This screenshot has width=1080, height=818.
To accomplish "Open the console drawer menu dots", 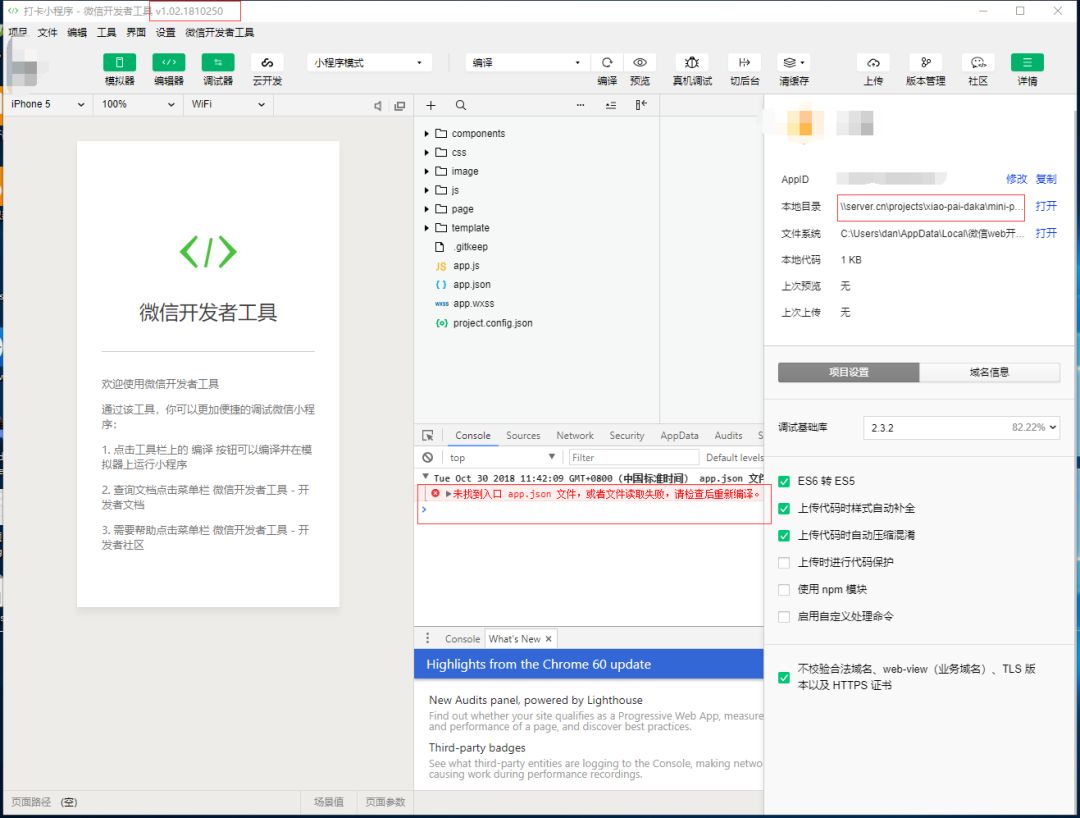I will (427, 638).
